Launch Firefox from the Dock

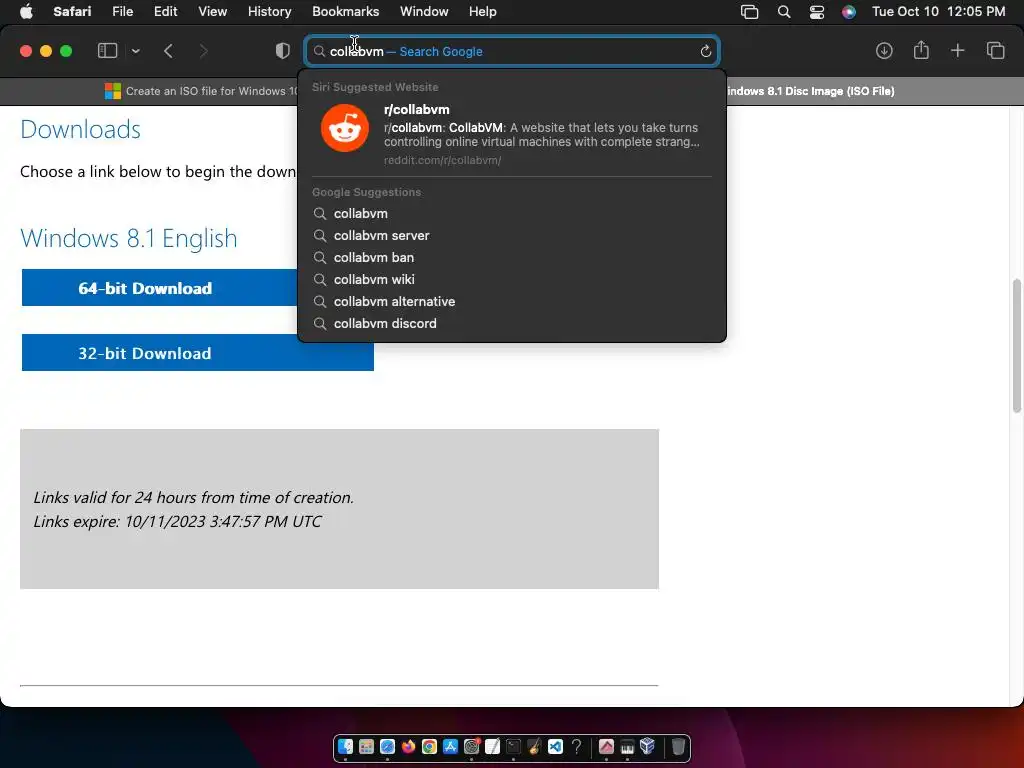(x=408, y=746)
